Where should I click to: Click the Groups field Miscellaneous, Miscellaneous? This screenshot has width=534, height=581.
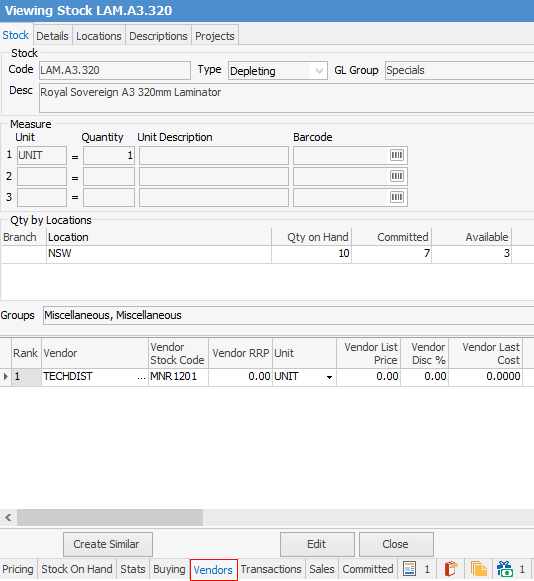288,315
